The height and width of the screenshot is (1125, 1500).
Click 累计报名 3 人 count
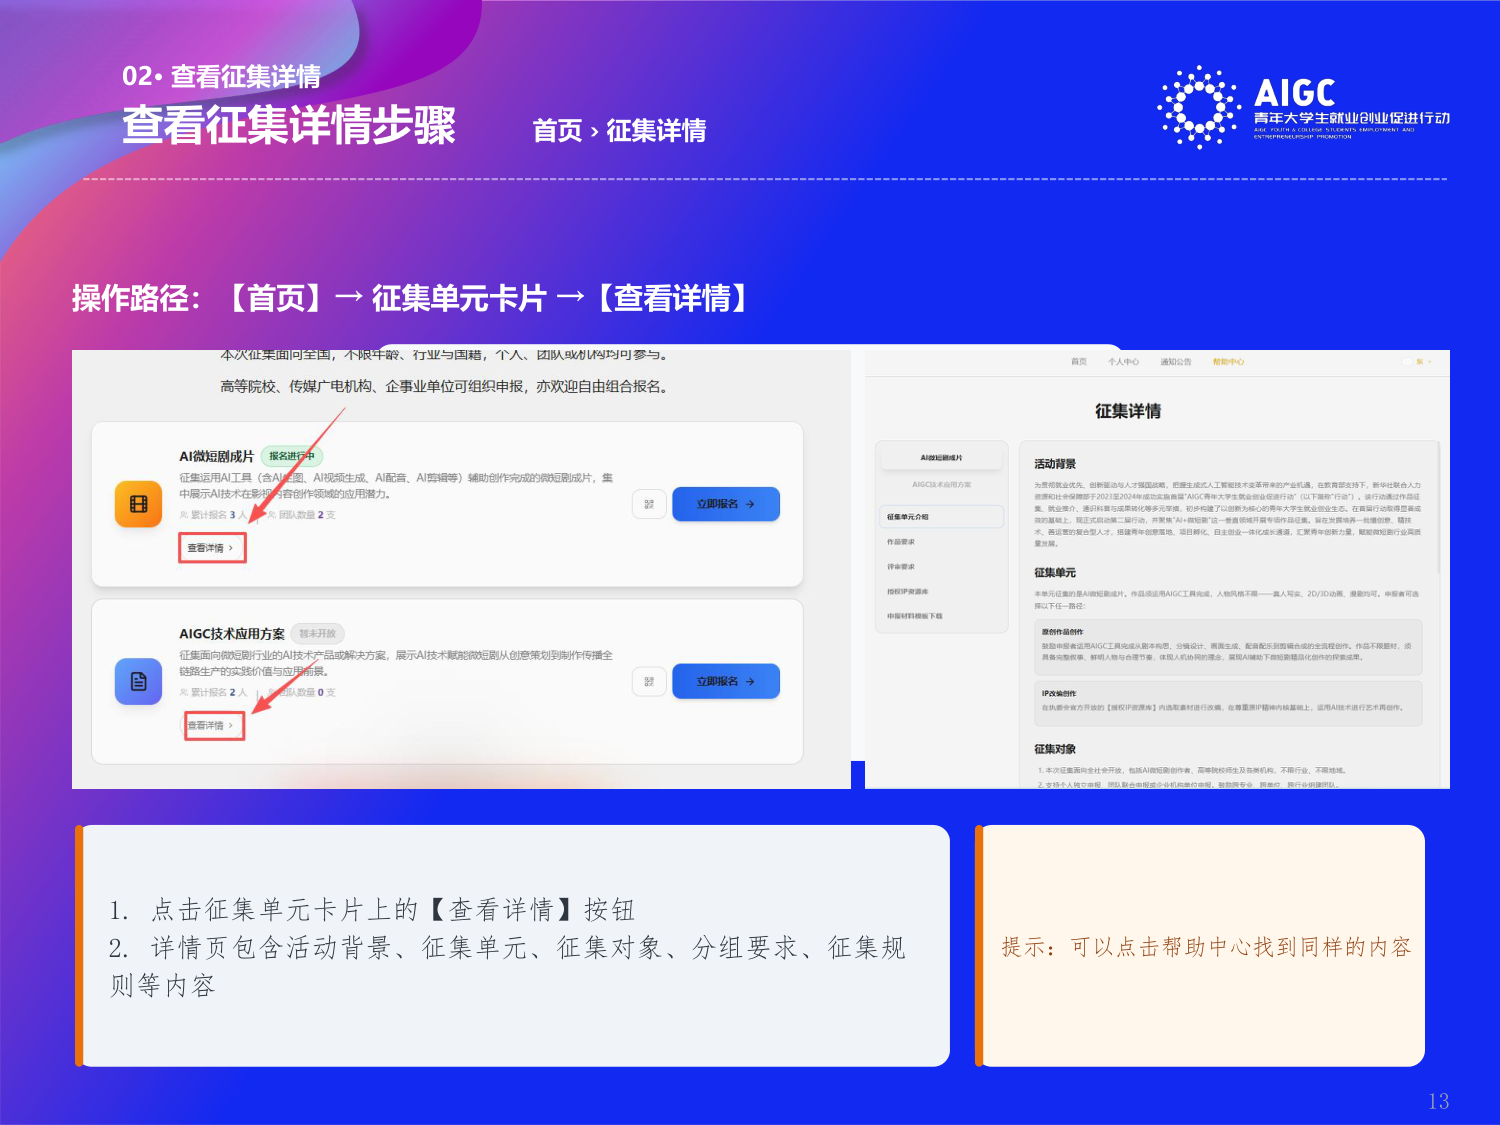coord(213,515)
